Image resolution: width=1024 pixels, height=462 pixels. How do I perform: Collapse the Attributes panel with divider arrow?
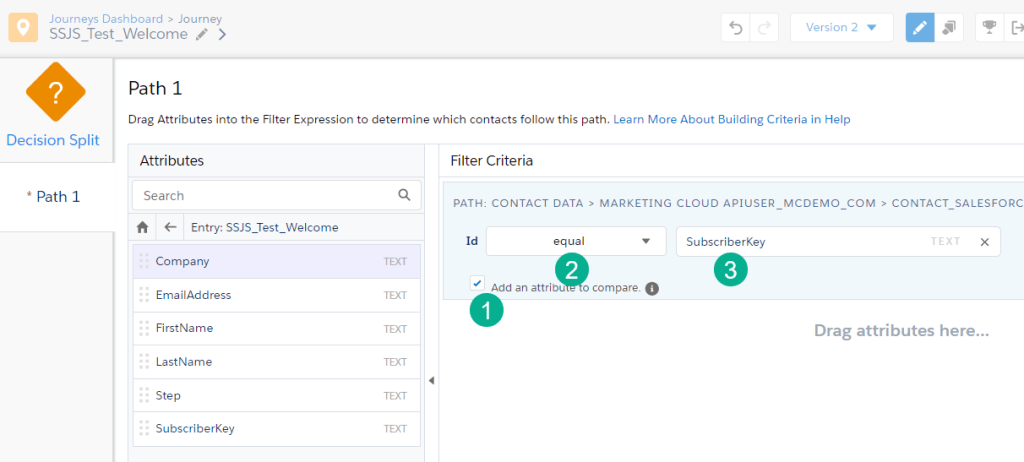pos(431,380)
